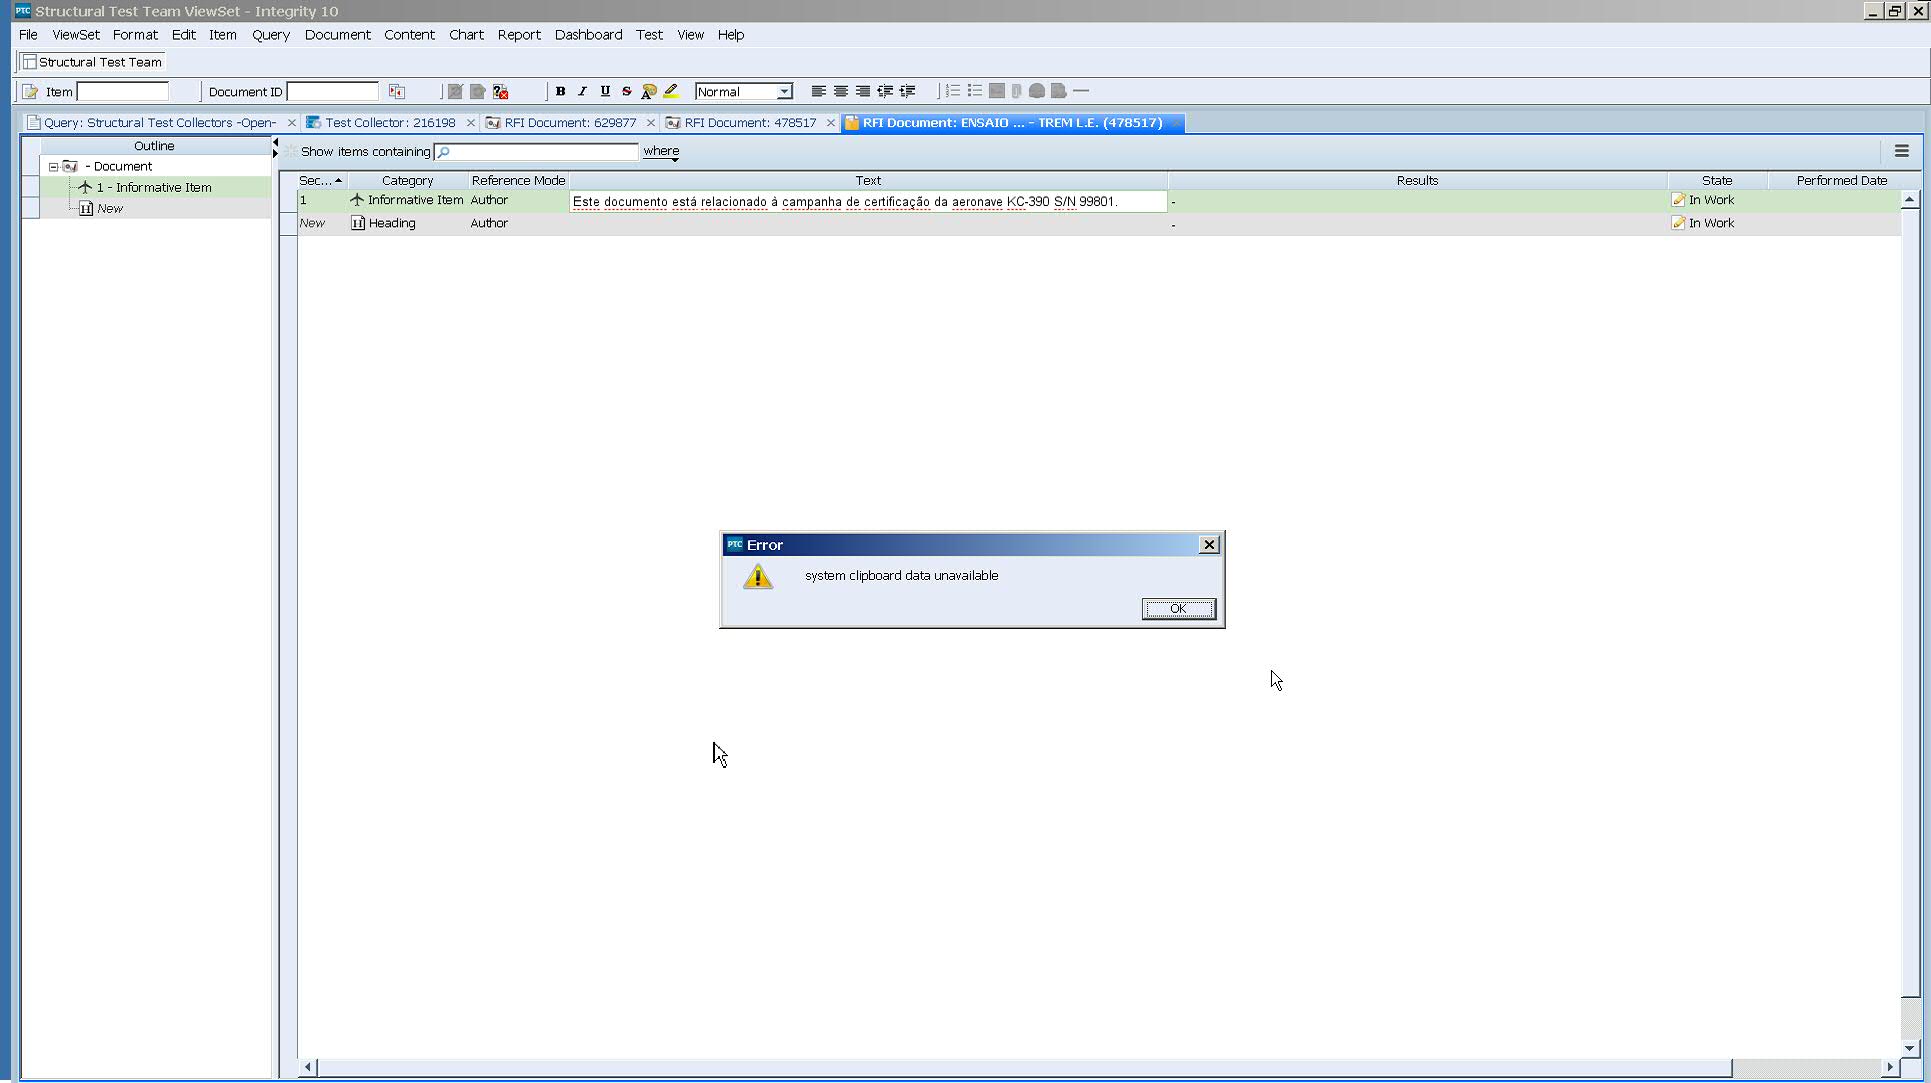Click OK in the Error dialog
The height and width of the screenshot is (1083, 1931).
pyautogui.click(x=1178, y=609)
